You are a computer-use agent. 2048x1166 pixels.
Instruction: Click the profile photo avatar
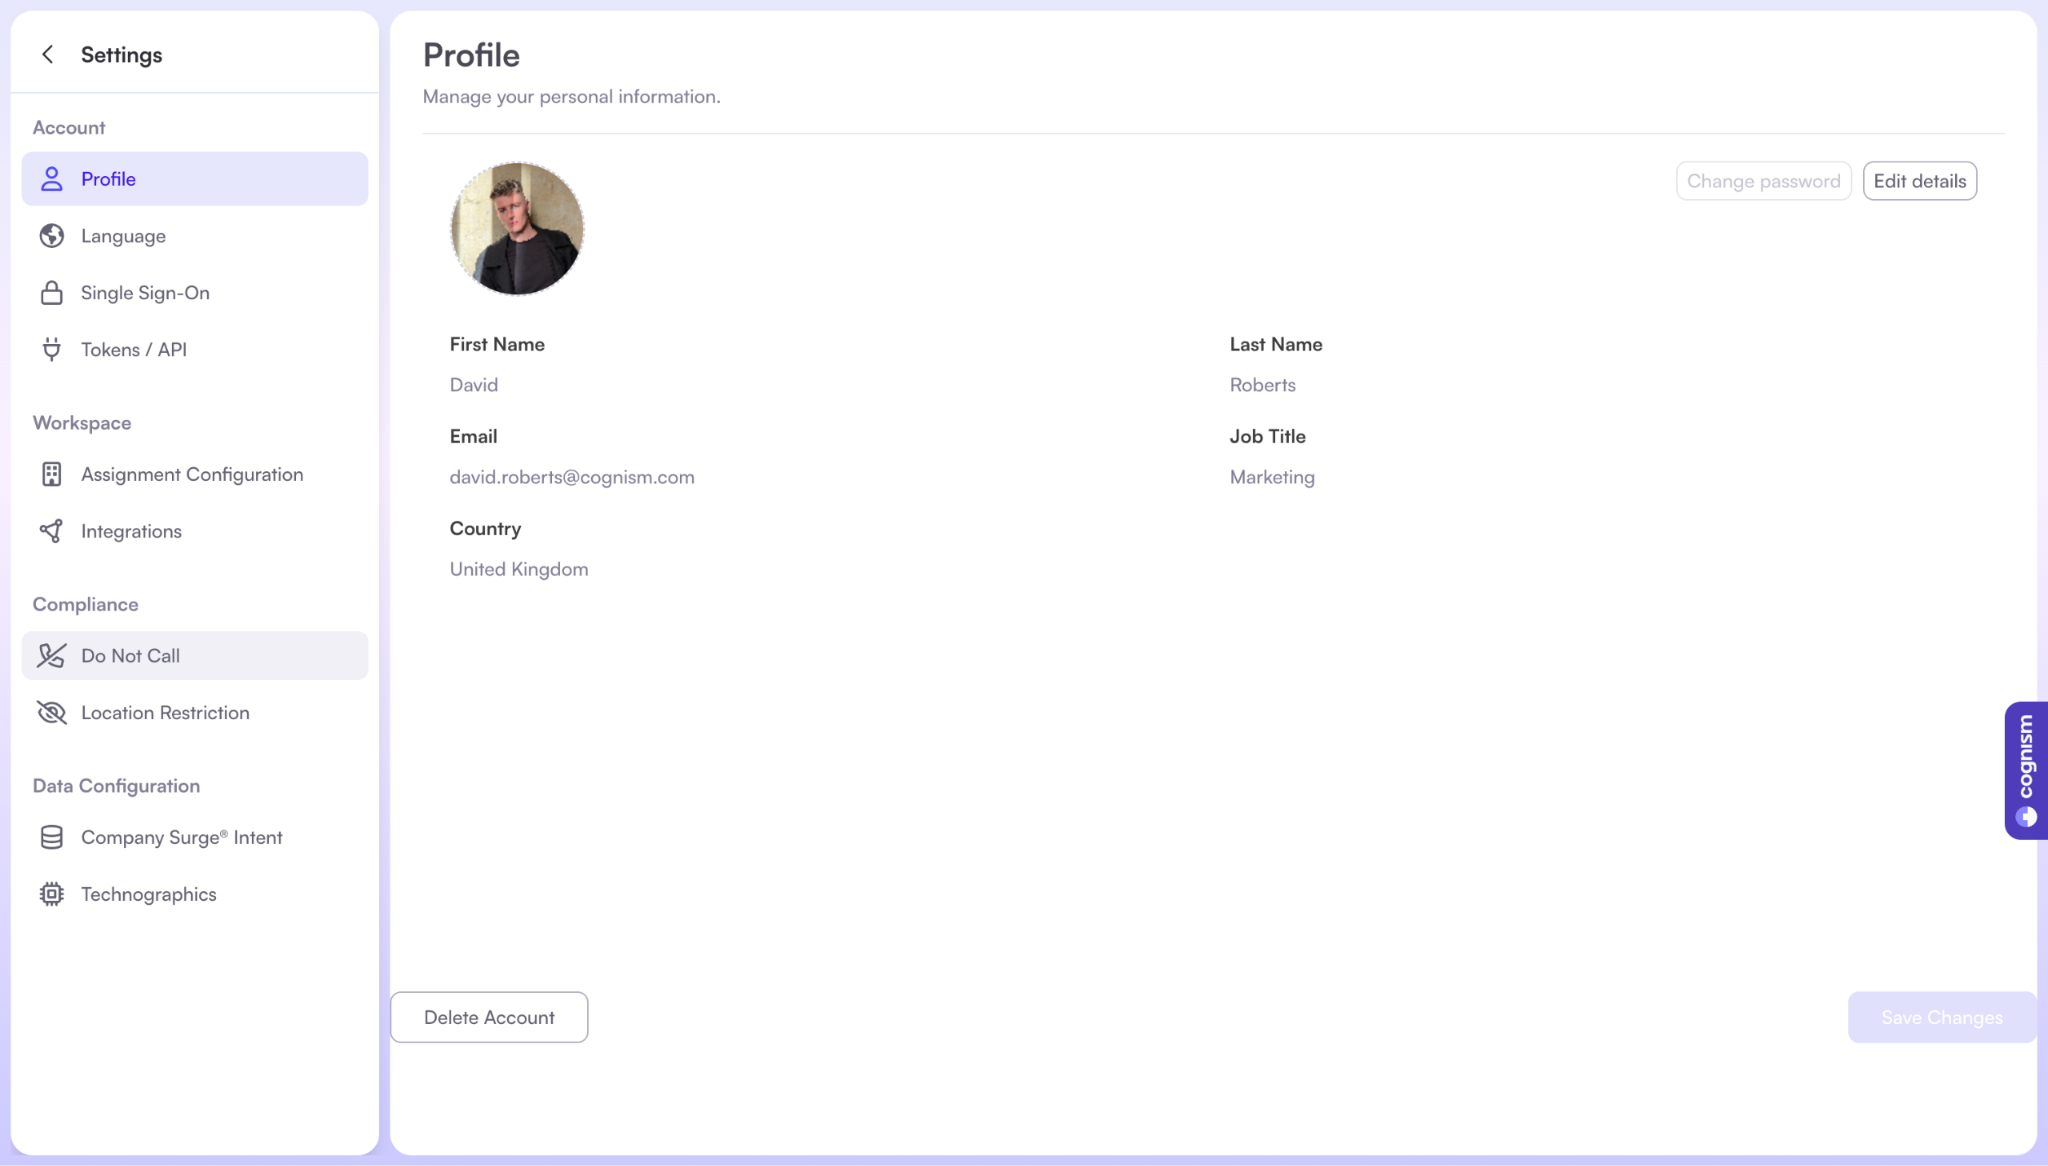pos(517,229)
